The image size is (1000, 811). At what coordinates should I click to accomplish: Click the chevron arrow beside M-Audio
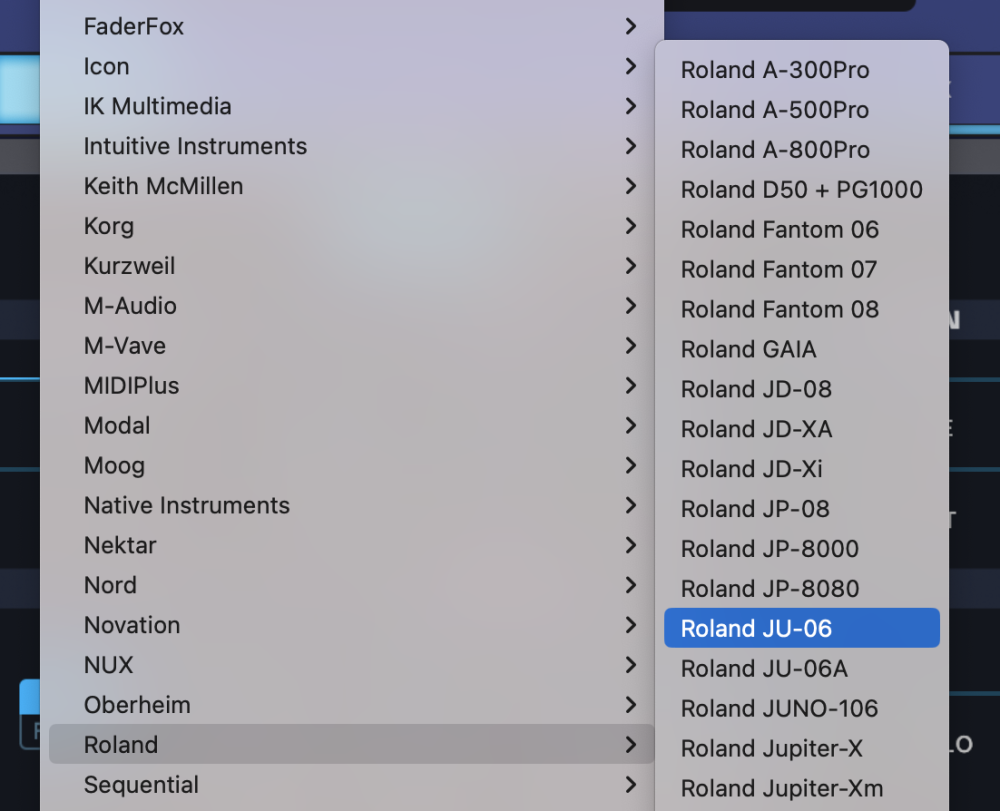click(630, 306)
